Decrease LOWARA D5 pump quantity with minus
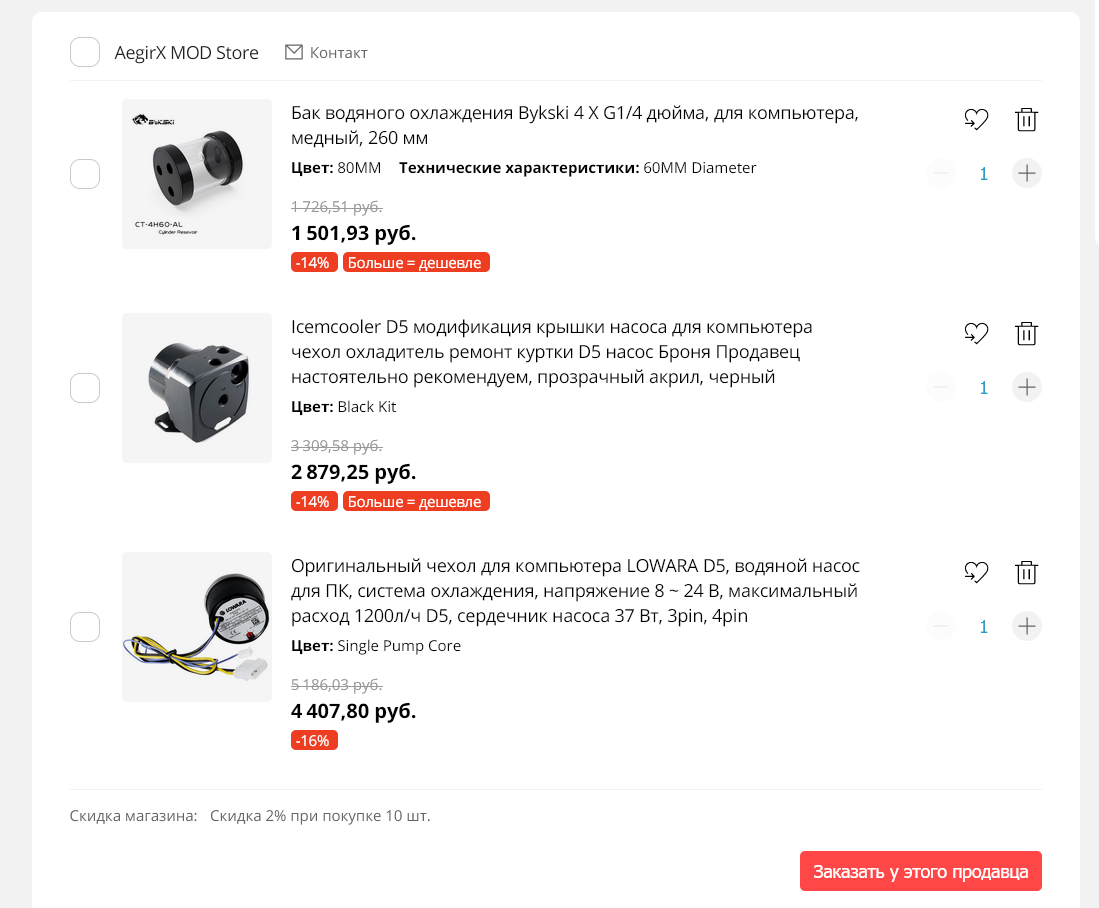 pos(941,626)
